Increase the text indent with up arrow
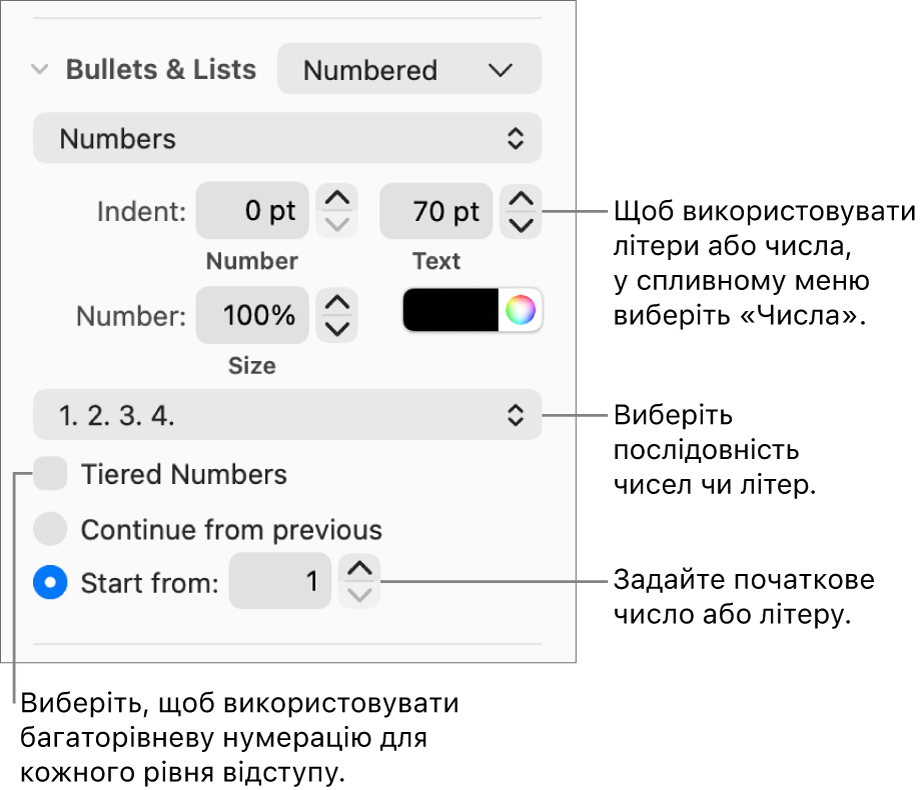 (521, 199)
